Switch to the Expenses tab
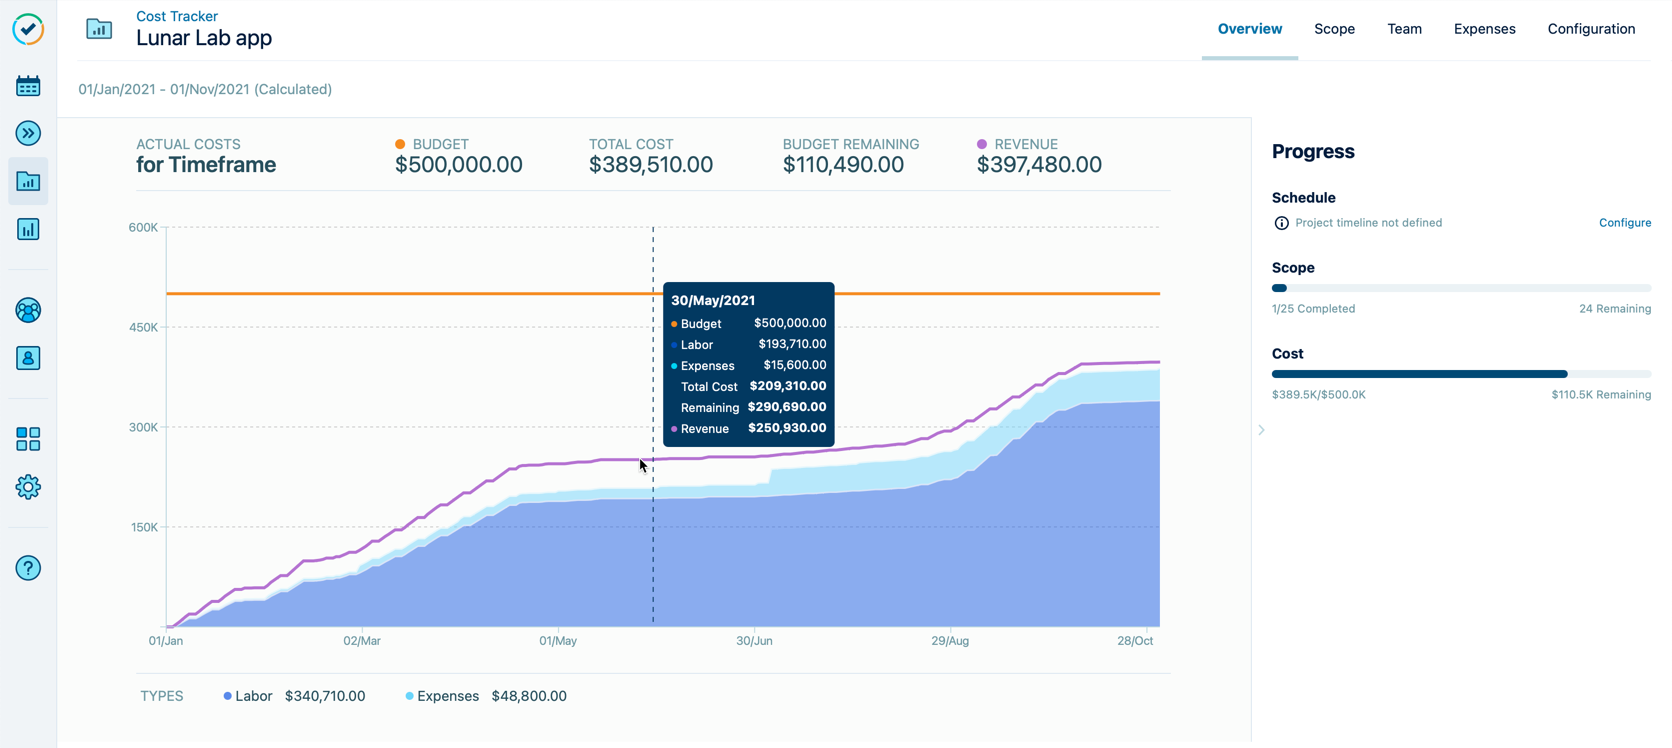The width and height of the screenshot is (1672, 748). tap(1484, 29)
